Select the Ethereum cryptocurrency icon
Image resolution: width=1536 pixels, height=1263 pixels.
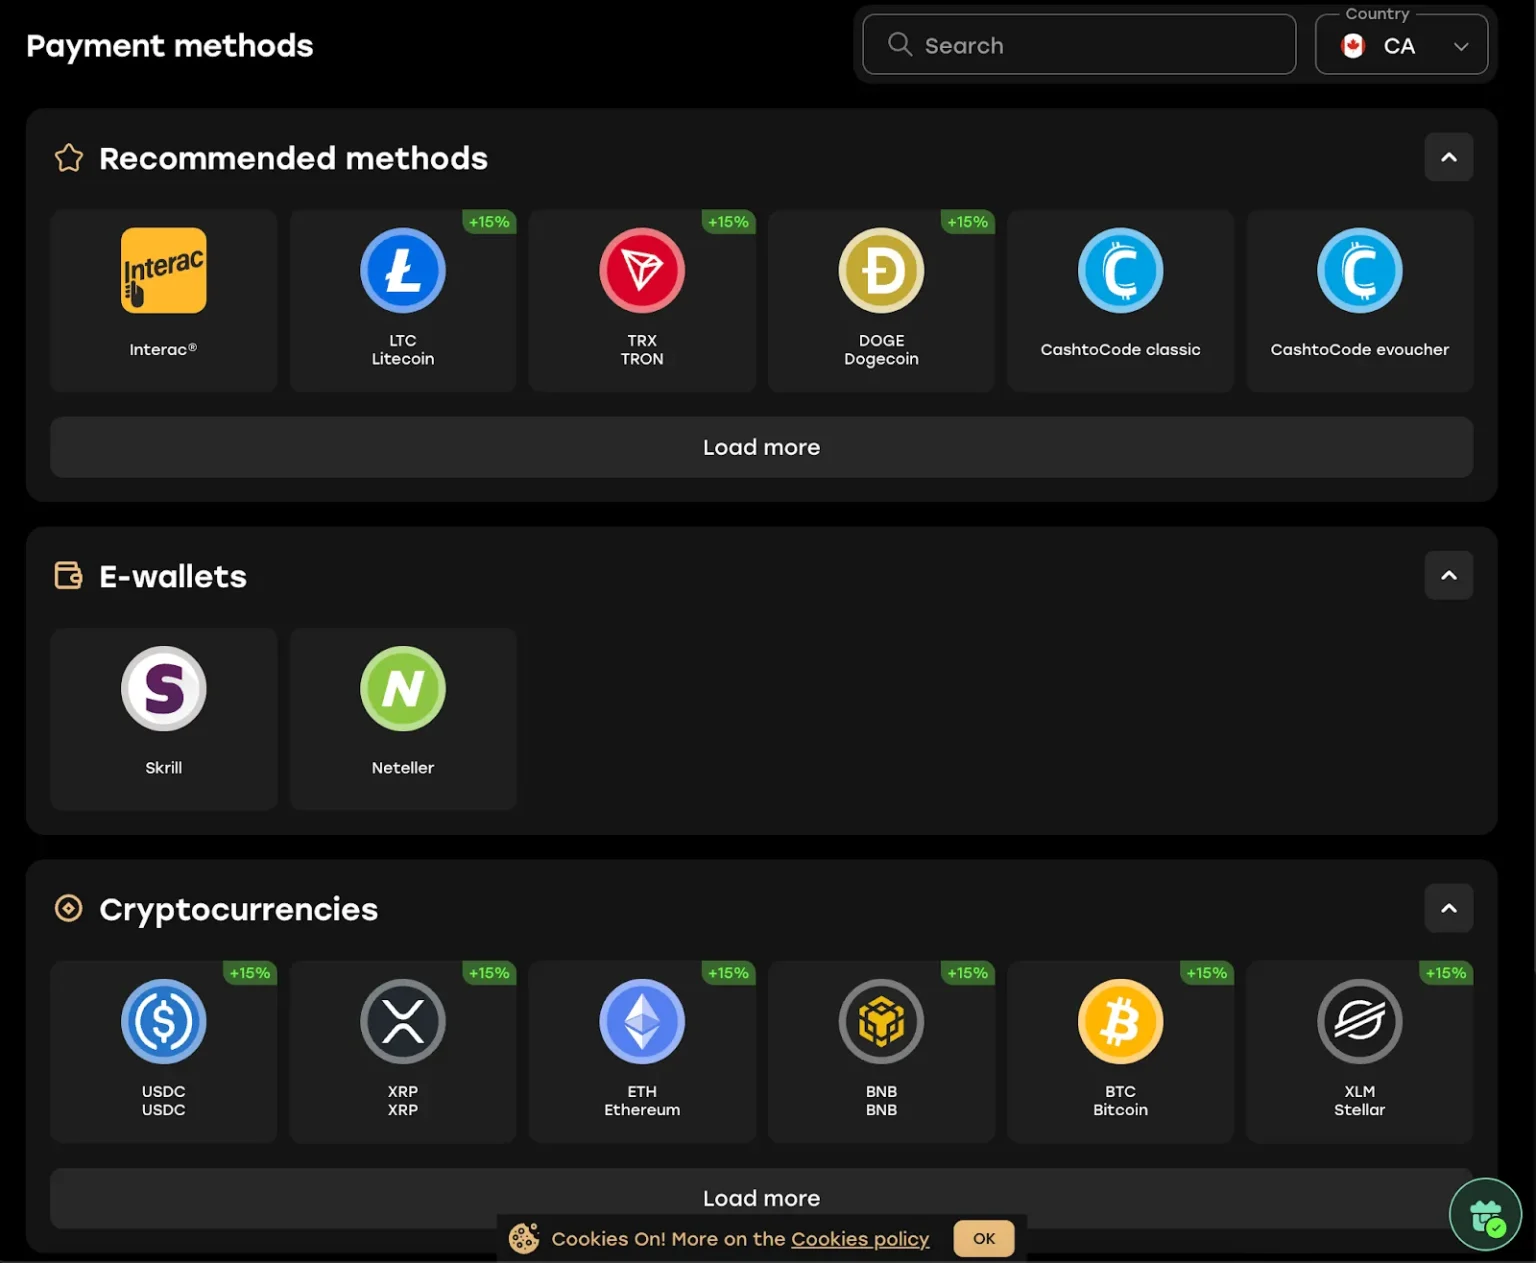641,1021
